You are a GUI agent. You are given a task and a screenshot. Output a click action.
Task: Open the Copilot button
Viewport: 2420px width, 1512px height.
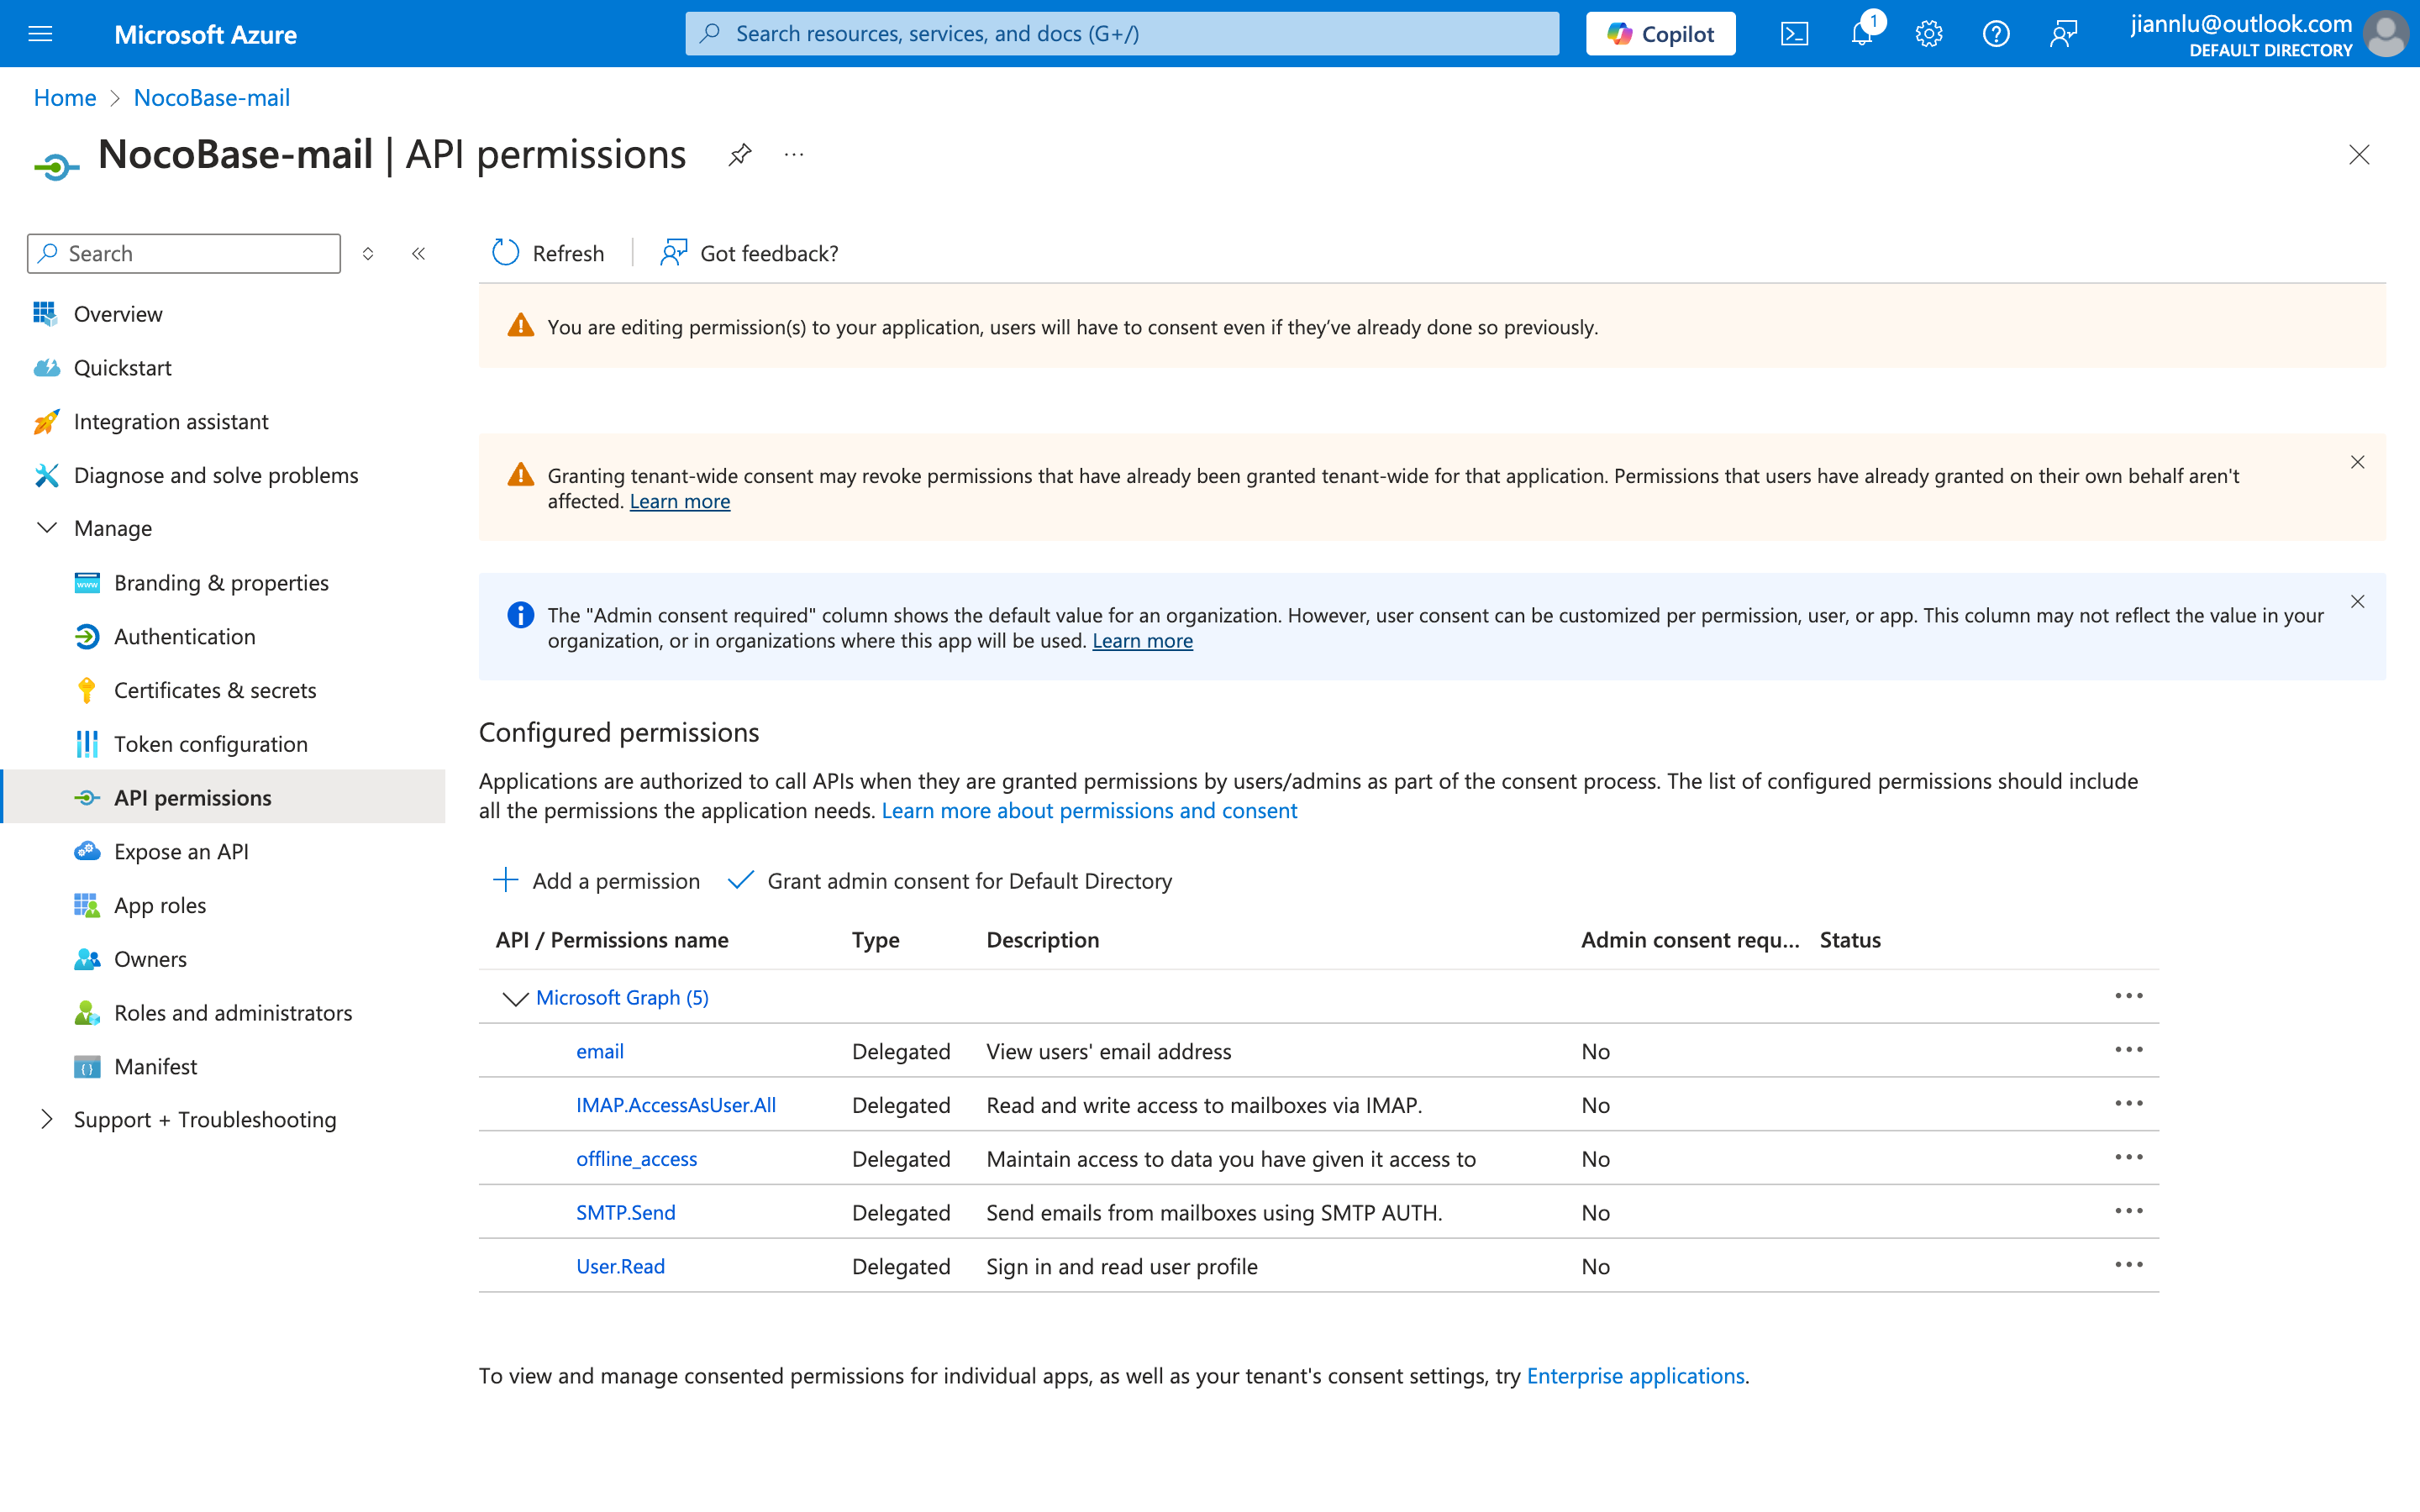[1660, 34]
